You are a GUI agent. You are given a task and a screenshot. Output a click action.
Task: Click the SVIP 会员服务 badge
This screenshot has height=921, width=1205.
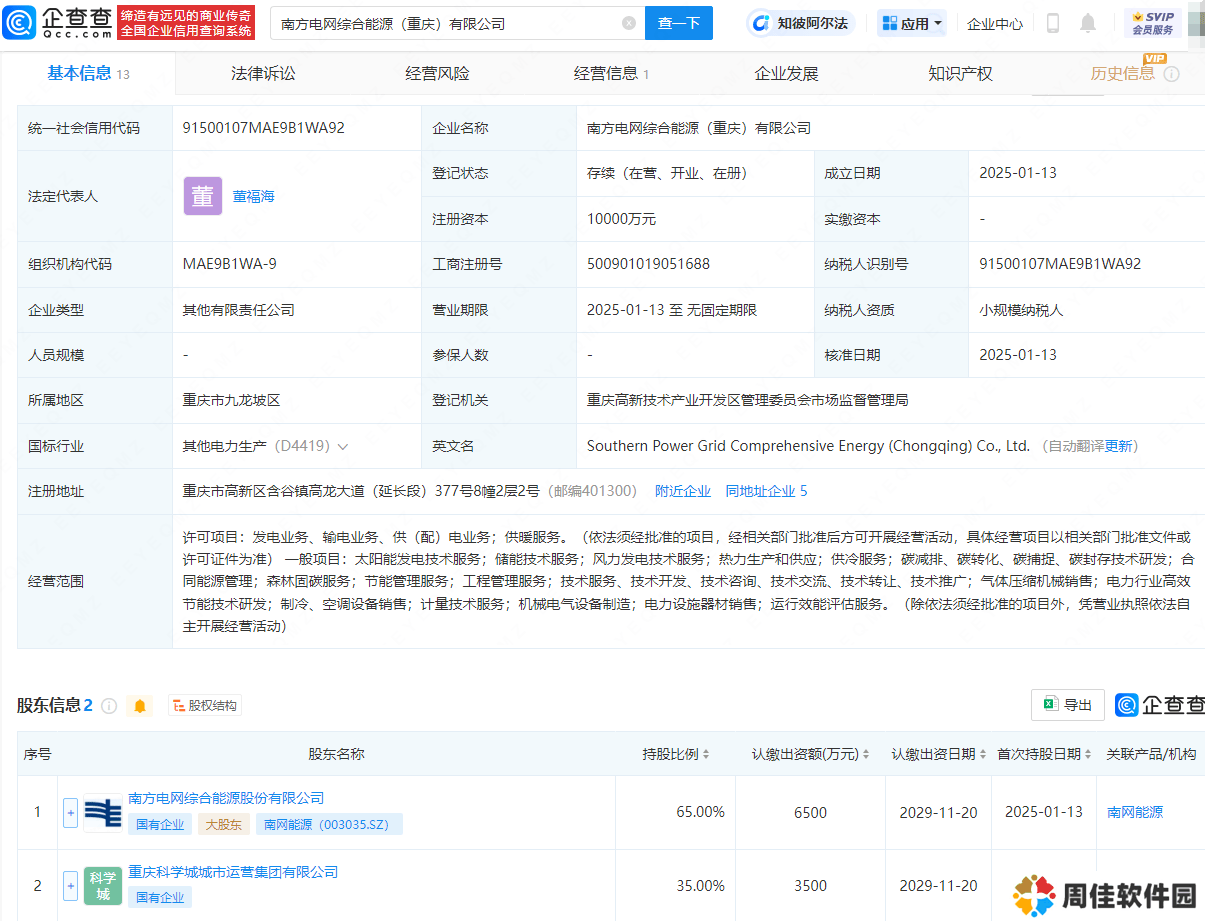1152,23
